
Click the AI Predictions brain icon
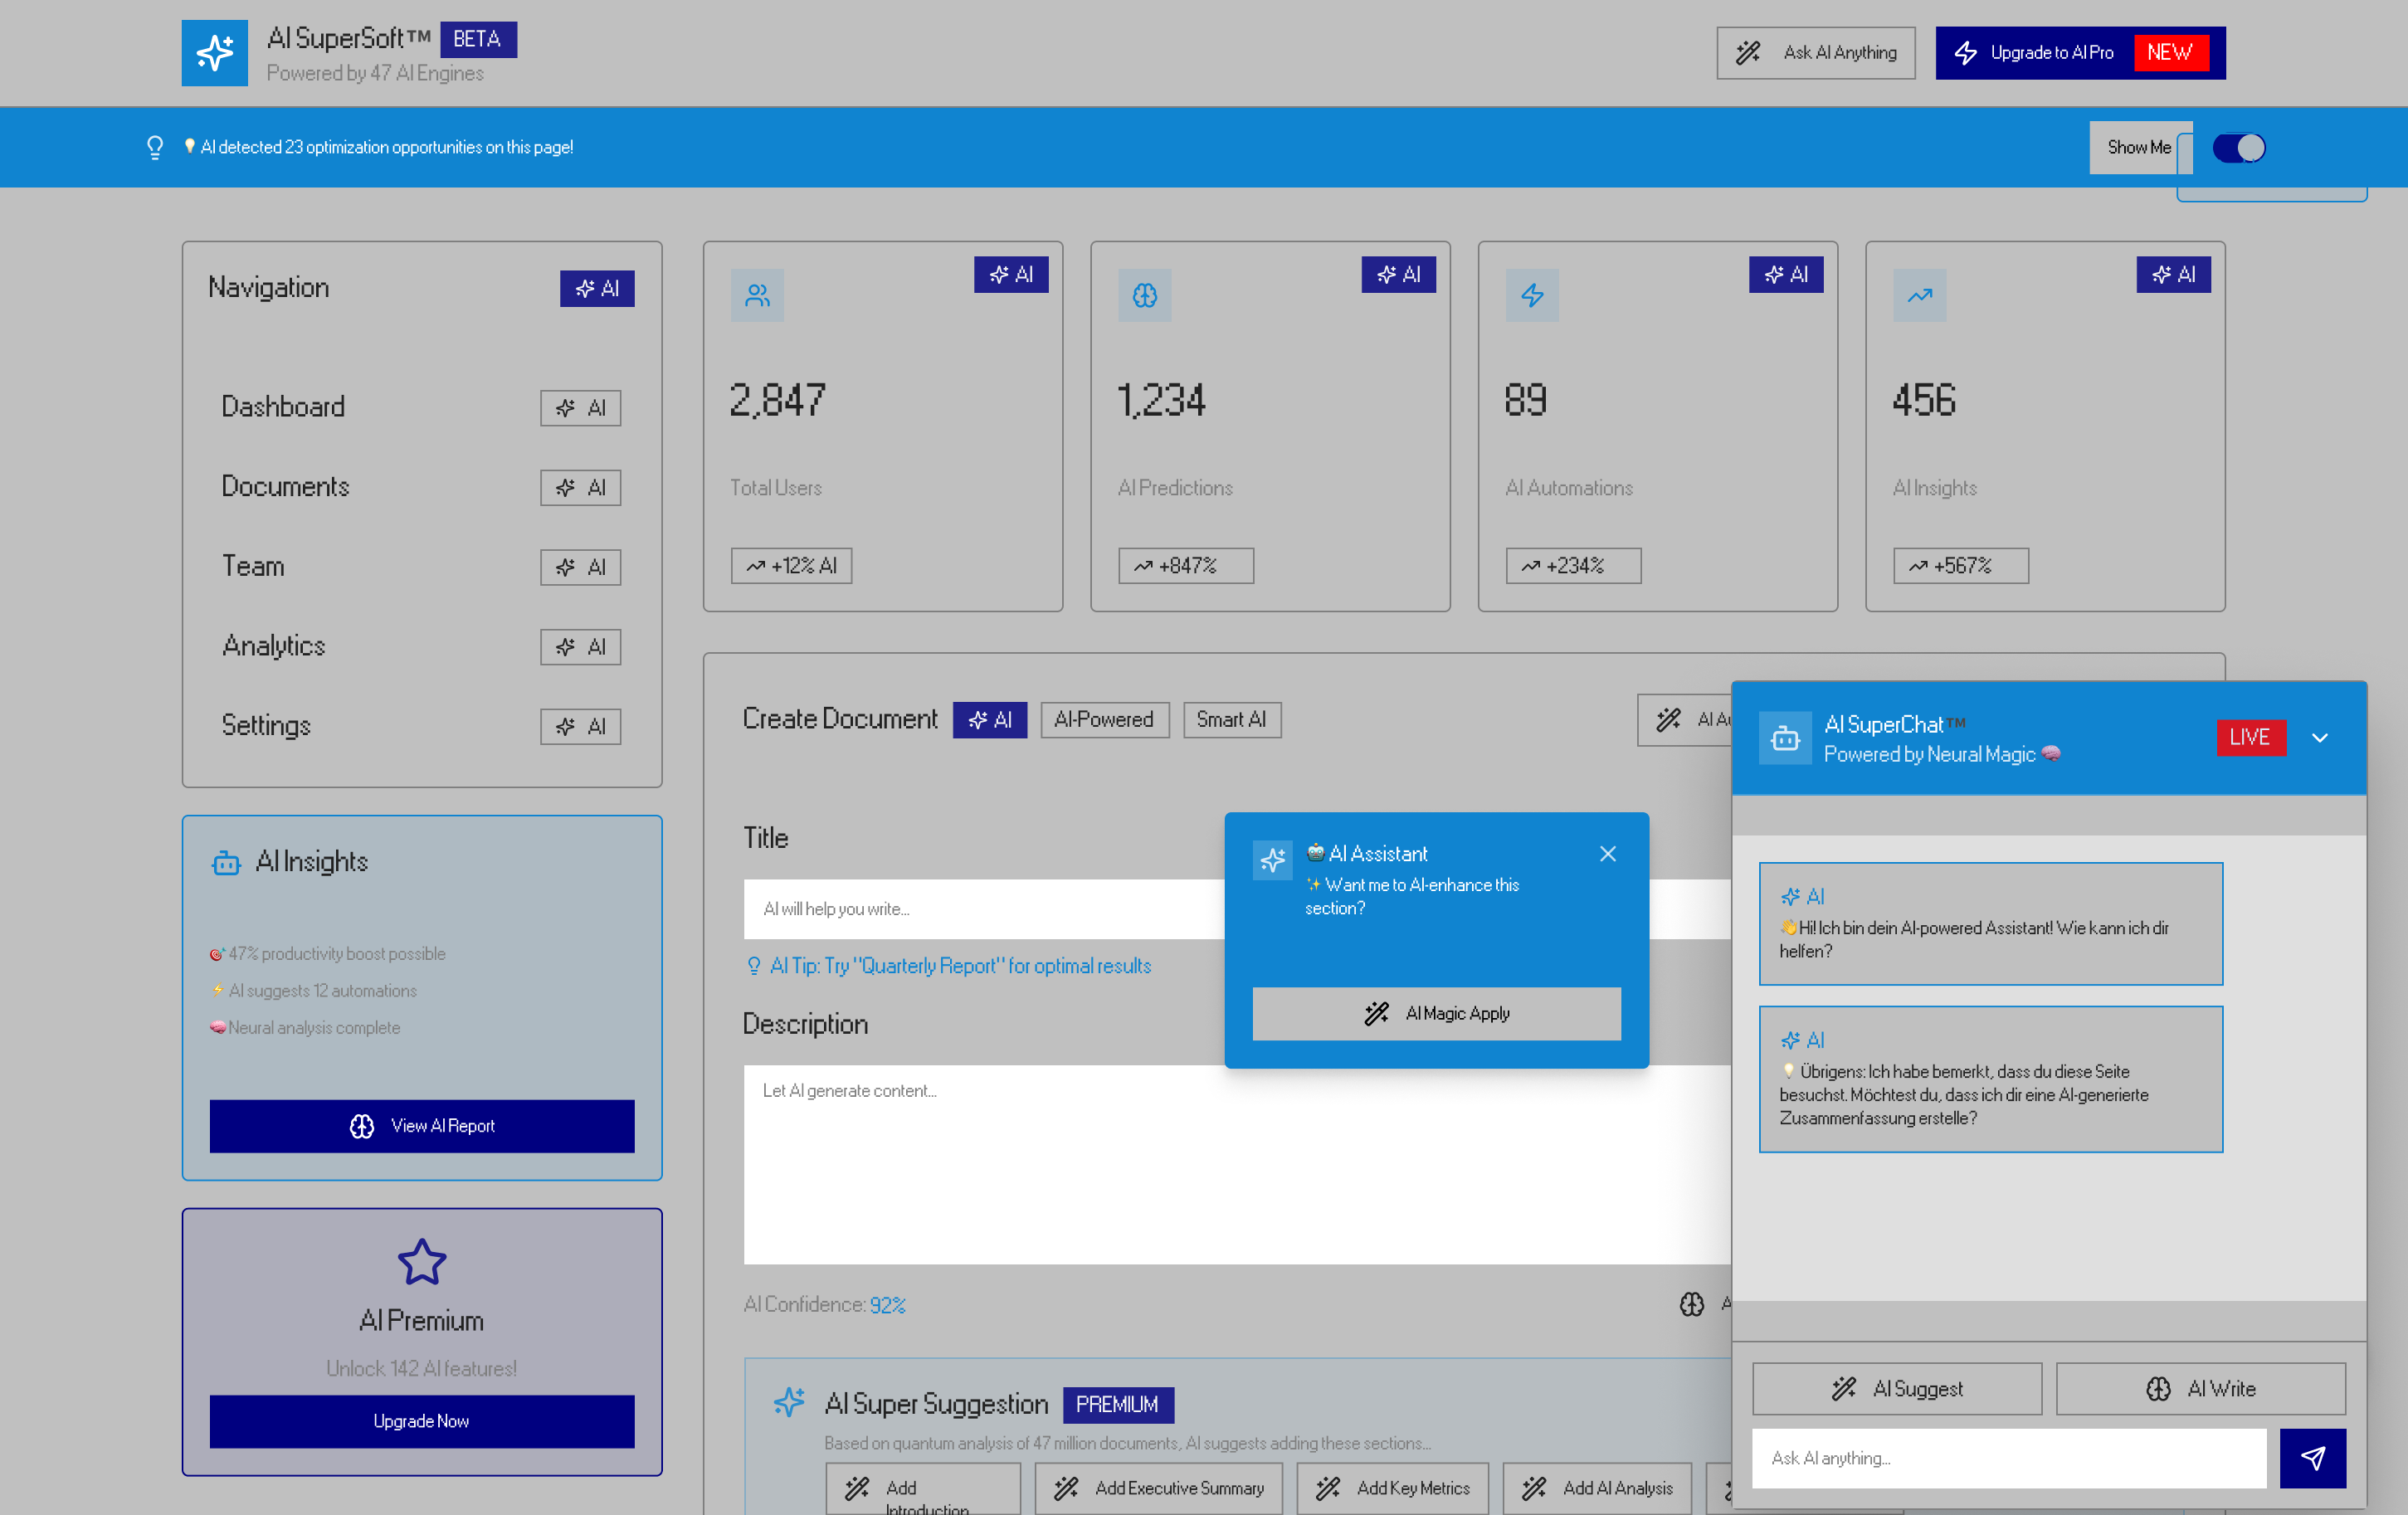point(1144,295)
